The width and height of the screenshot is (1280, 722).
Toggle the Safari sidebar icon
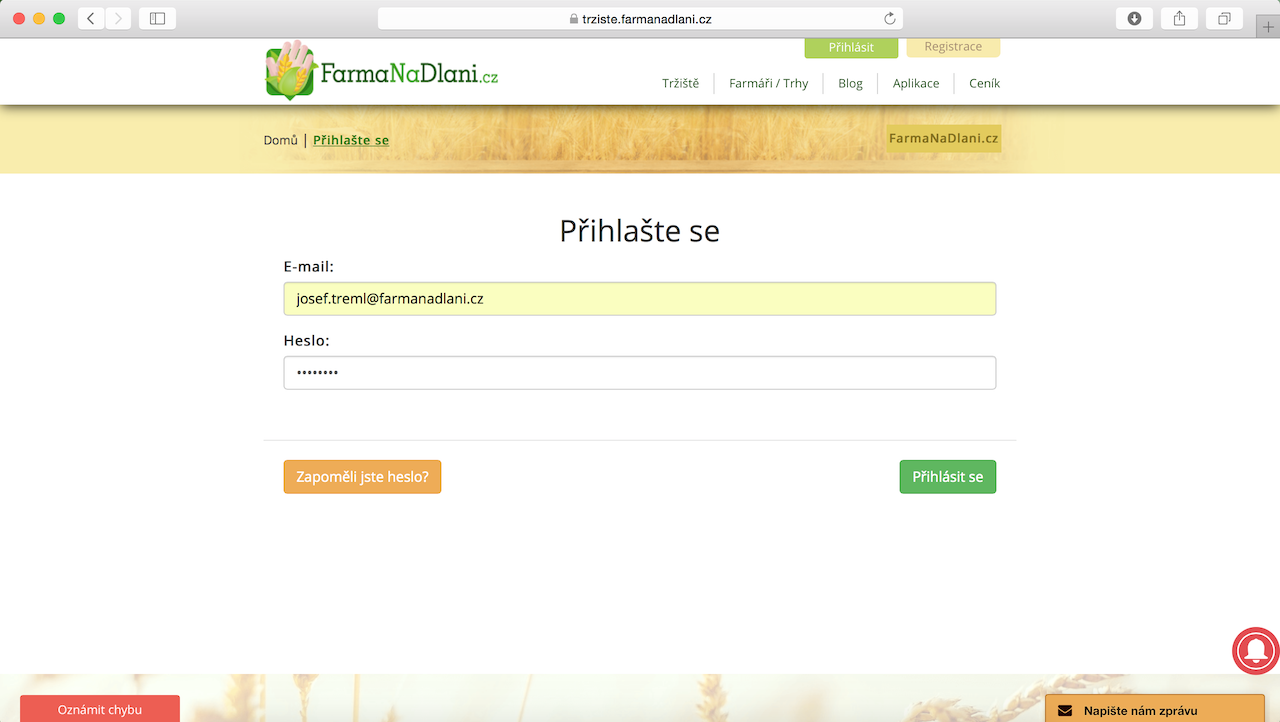[157, 19]
